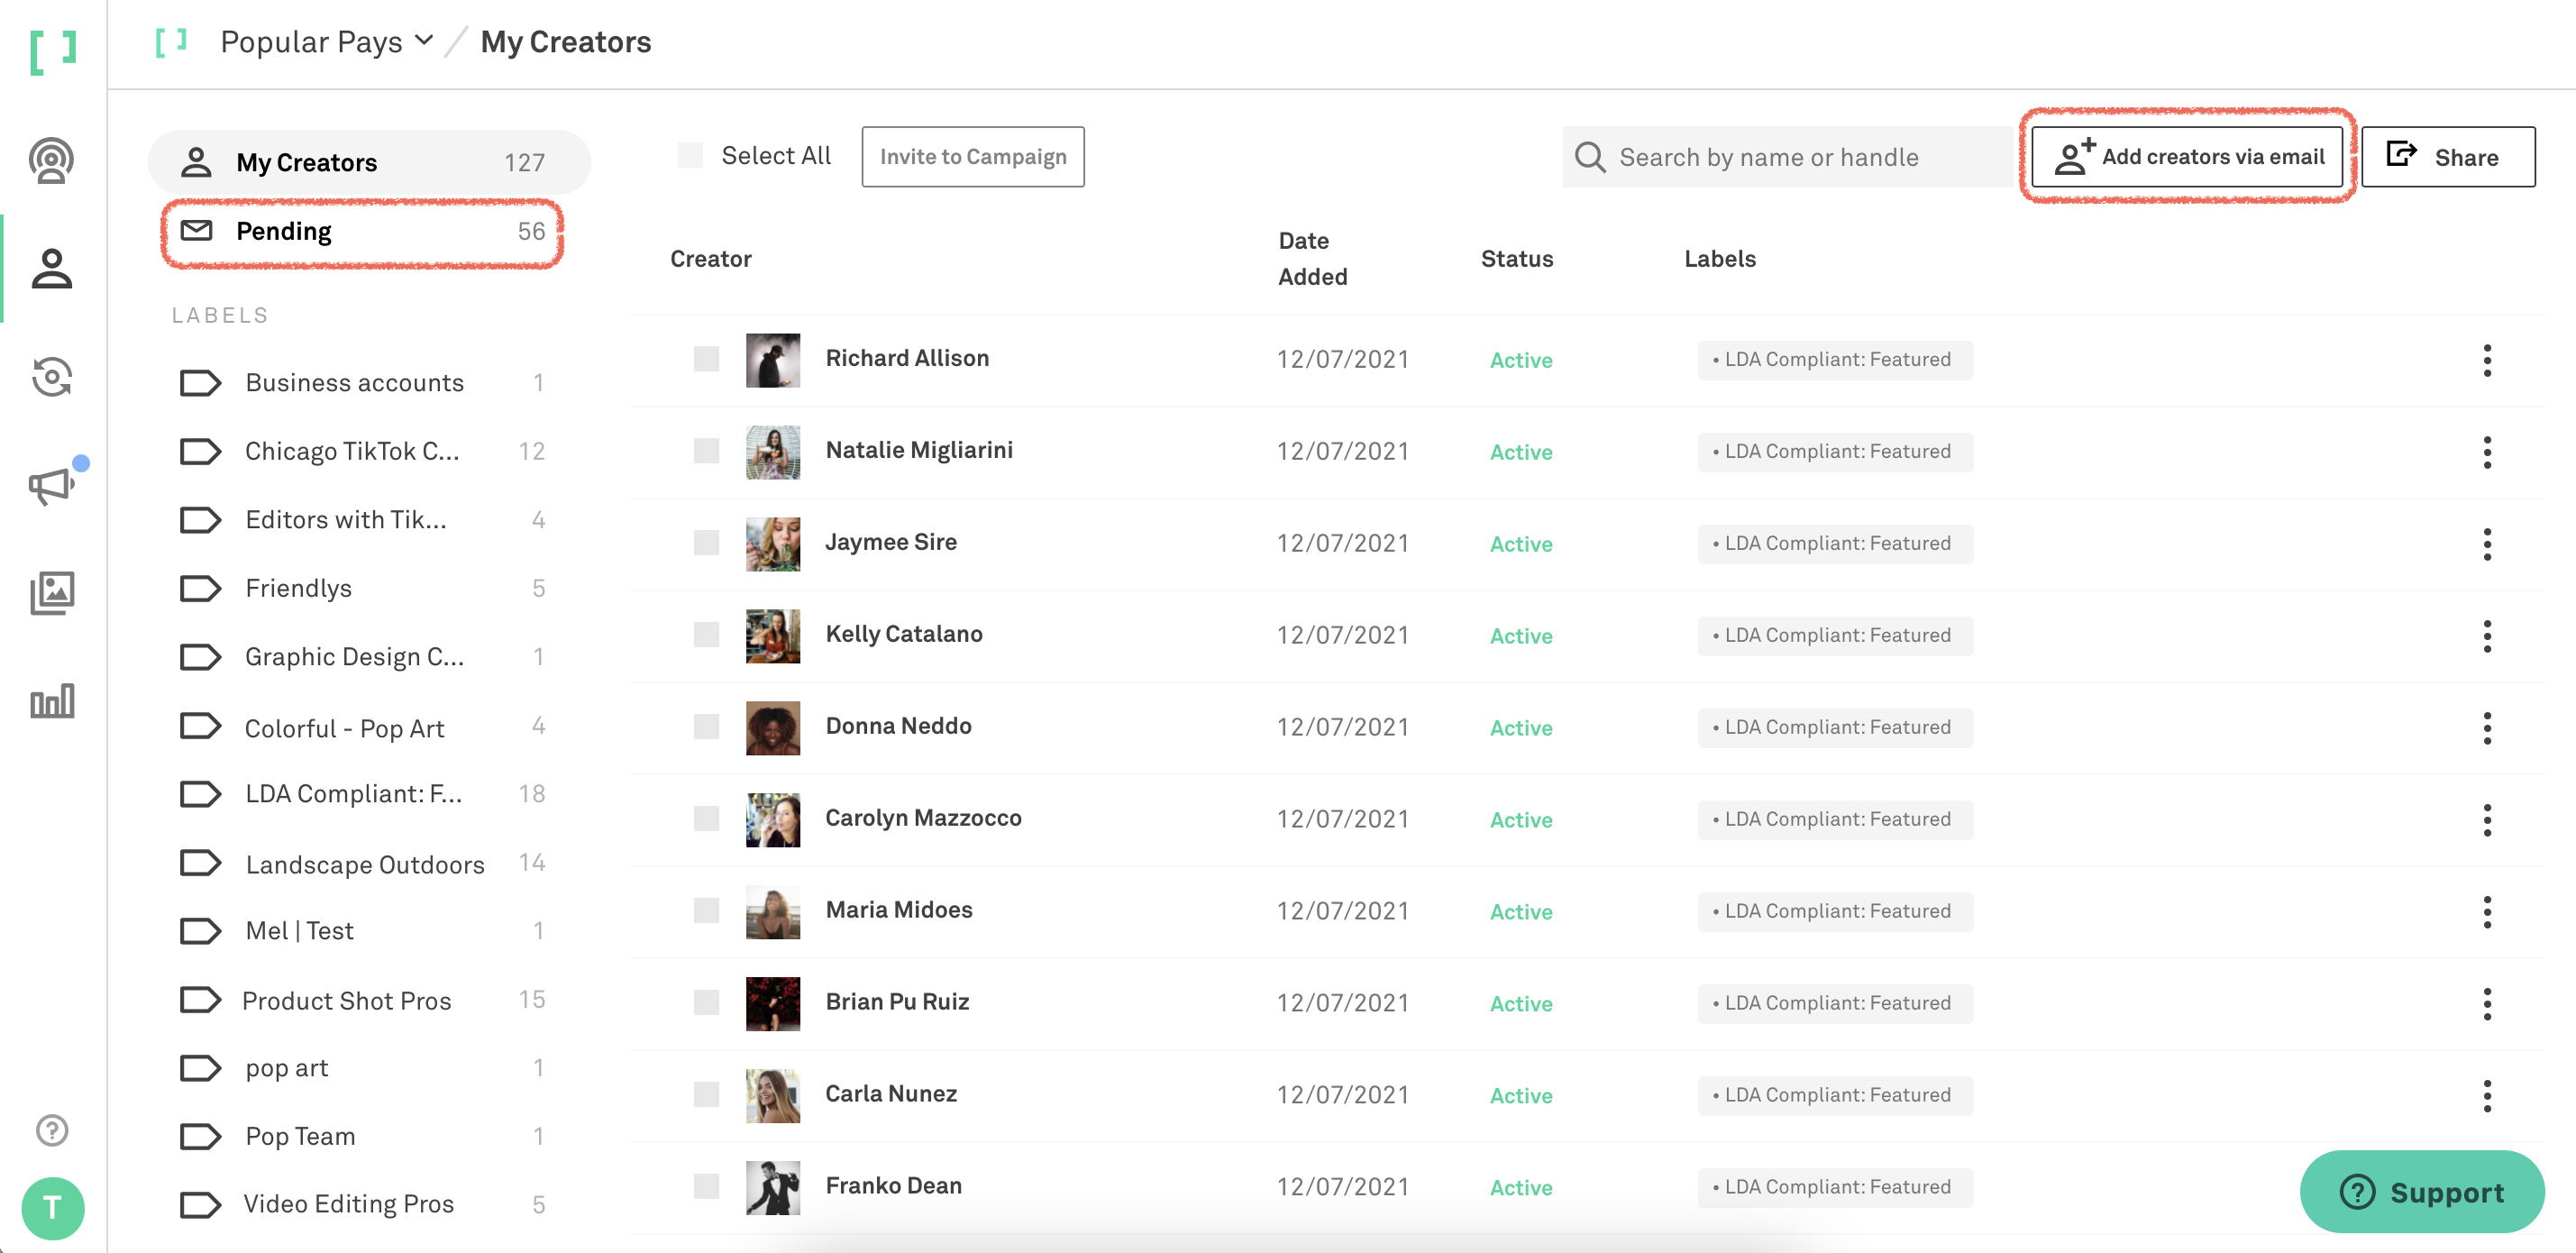The width and height of the screenshot is (2576, 1253).
Task: Open the history sidebar icon
Action: pyautogui.click(x=51, y=377)
